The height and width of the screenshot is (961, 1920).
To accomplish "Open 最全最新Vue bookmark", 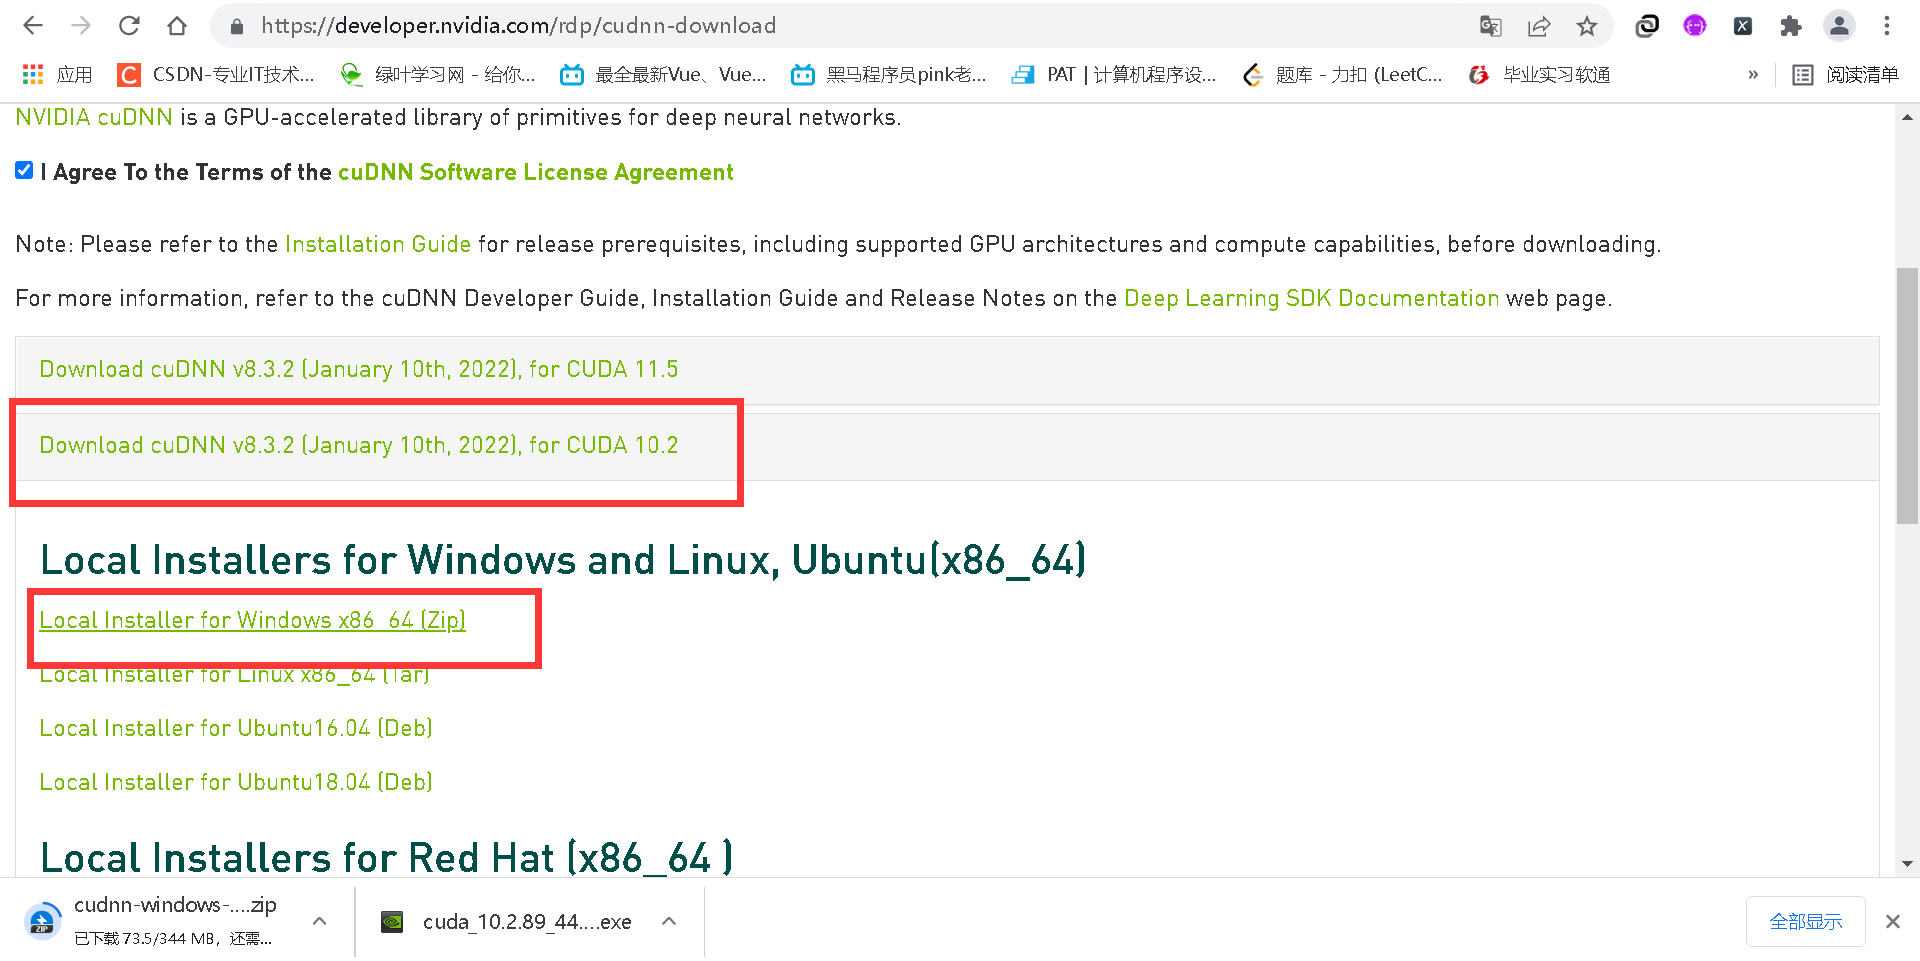I will (663, 75).
